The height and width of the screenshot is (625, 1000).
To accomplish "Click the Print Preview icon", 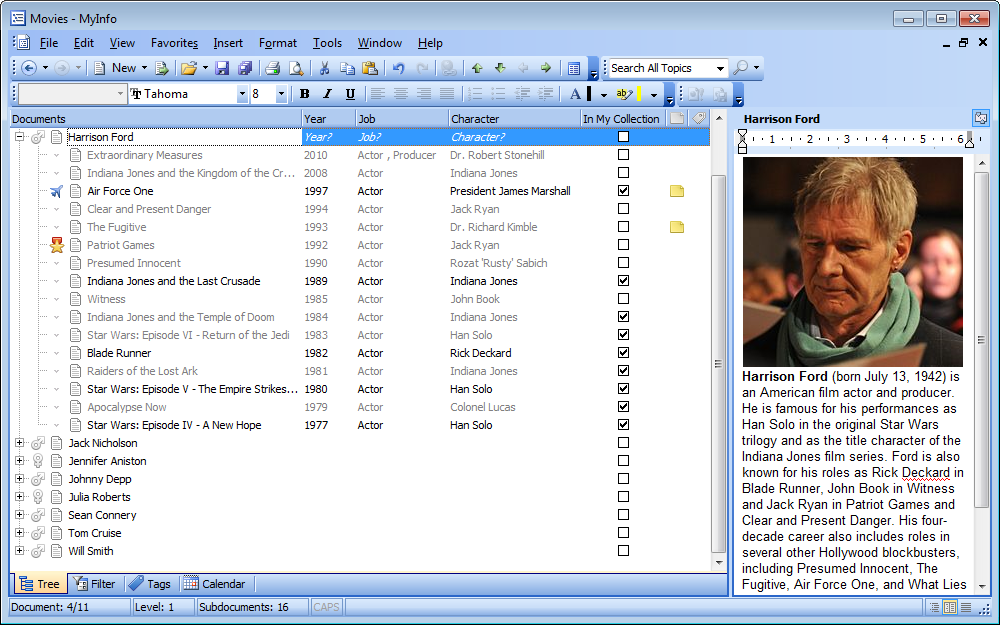I will [296, 68].
